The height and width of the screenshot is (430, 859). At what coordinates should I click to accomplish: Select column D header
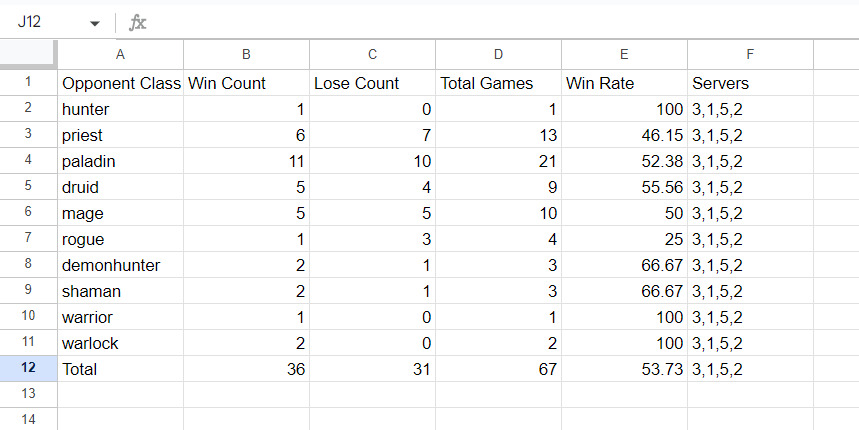[x=498, y=54]
